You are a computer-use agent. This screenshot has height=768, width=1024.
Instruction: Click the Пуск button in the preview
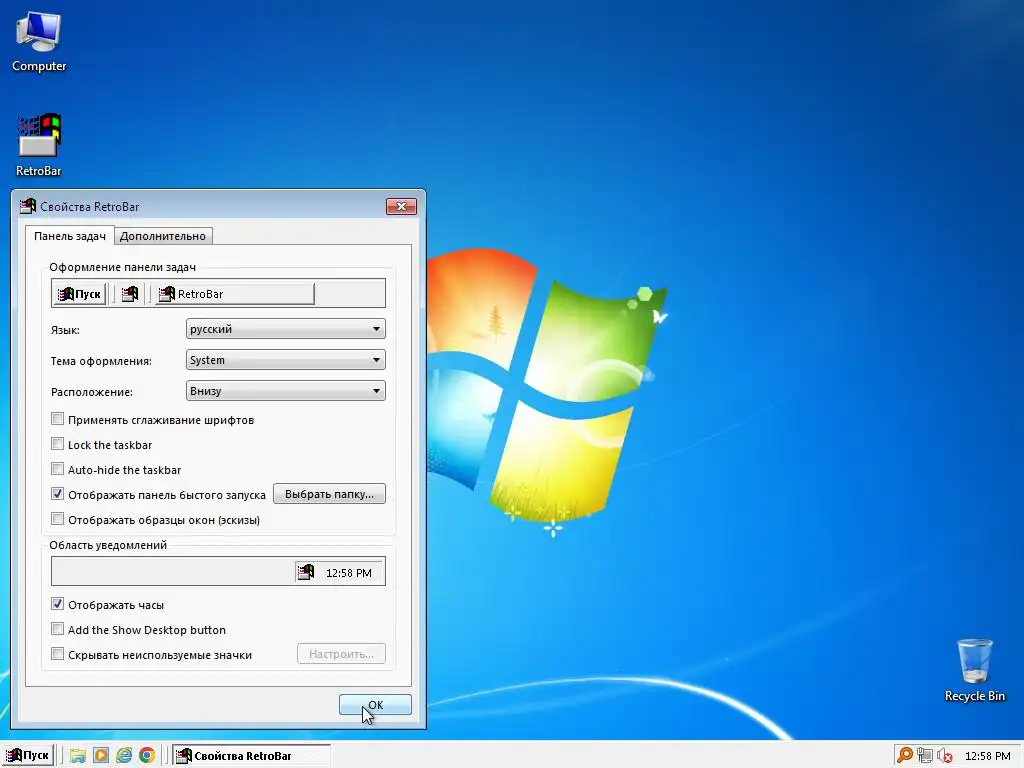tap(79, 294)
